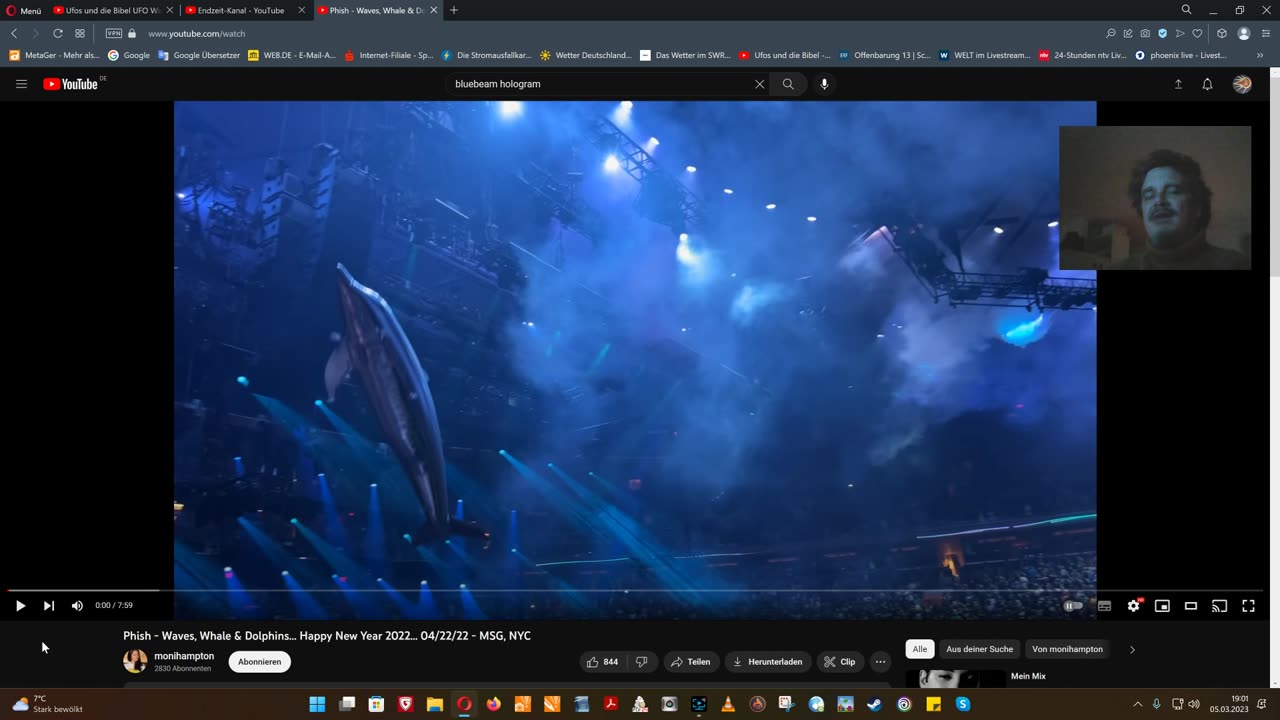
Task: Open YouTube notifications bell
Action: 1207,84
